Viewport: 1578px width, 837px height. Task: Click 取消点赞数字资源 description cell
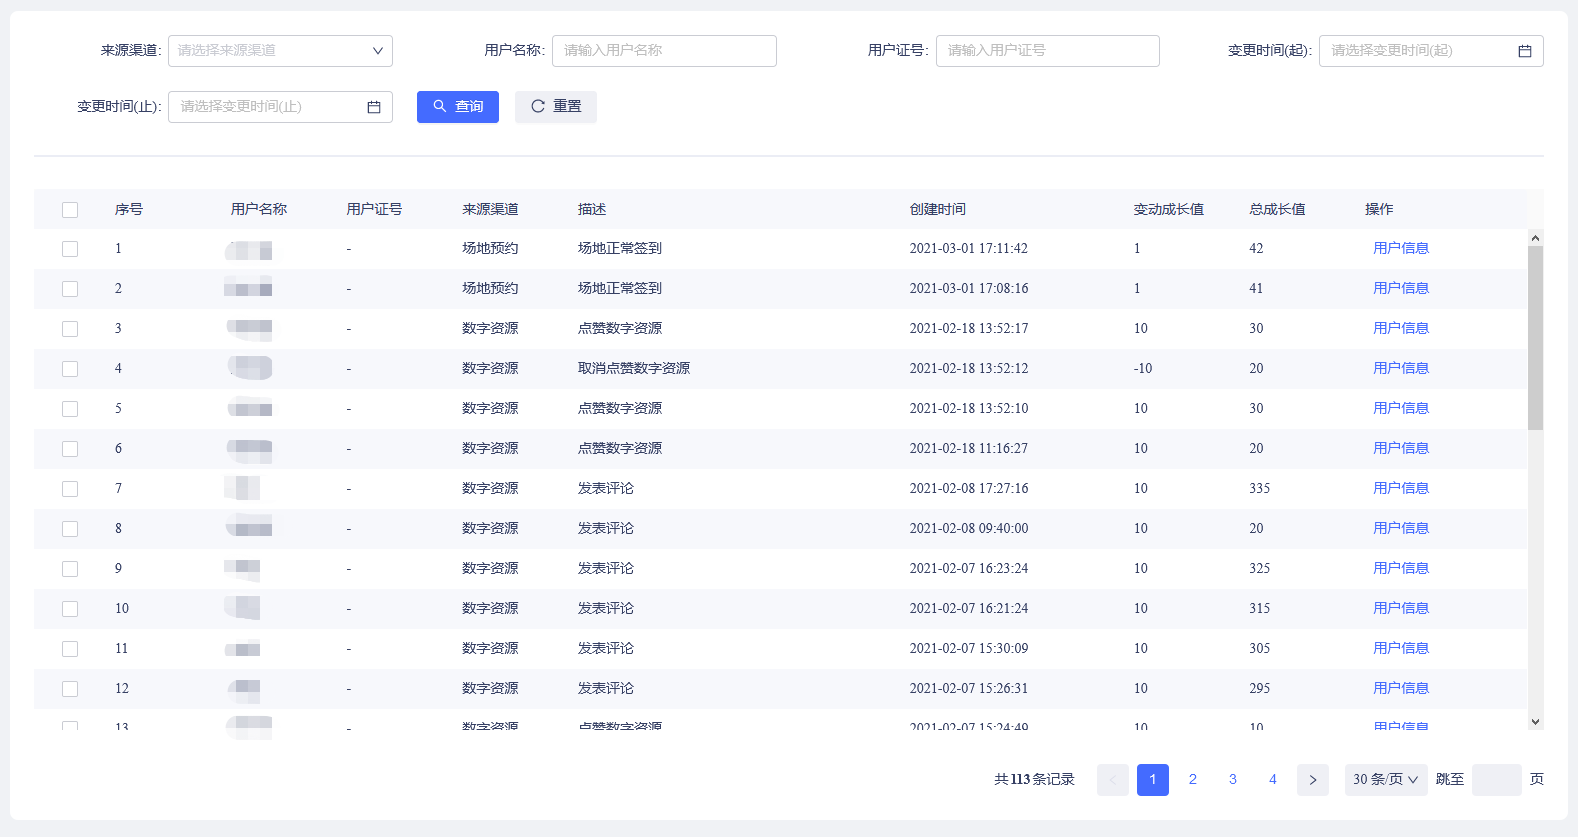[x=634, y=369]
